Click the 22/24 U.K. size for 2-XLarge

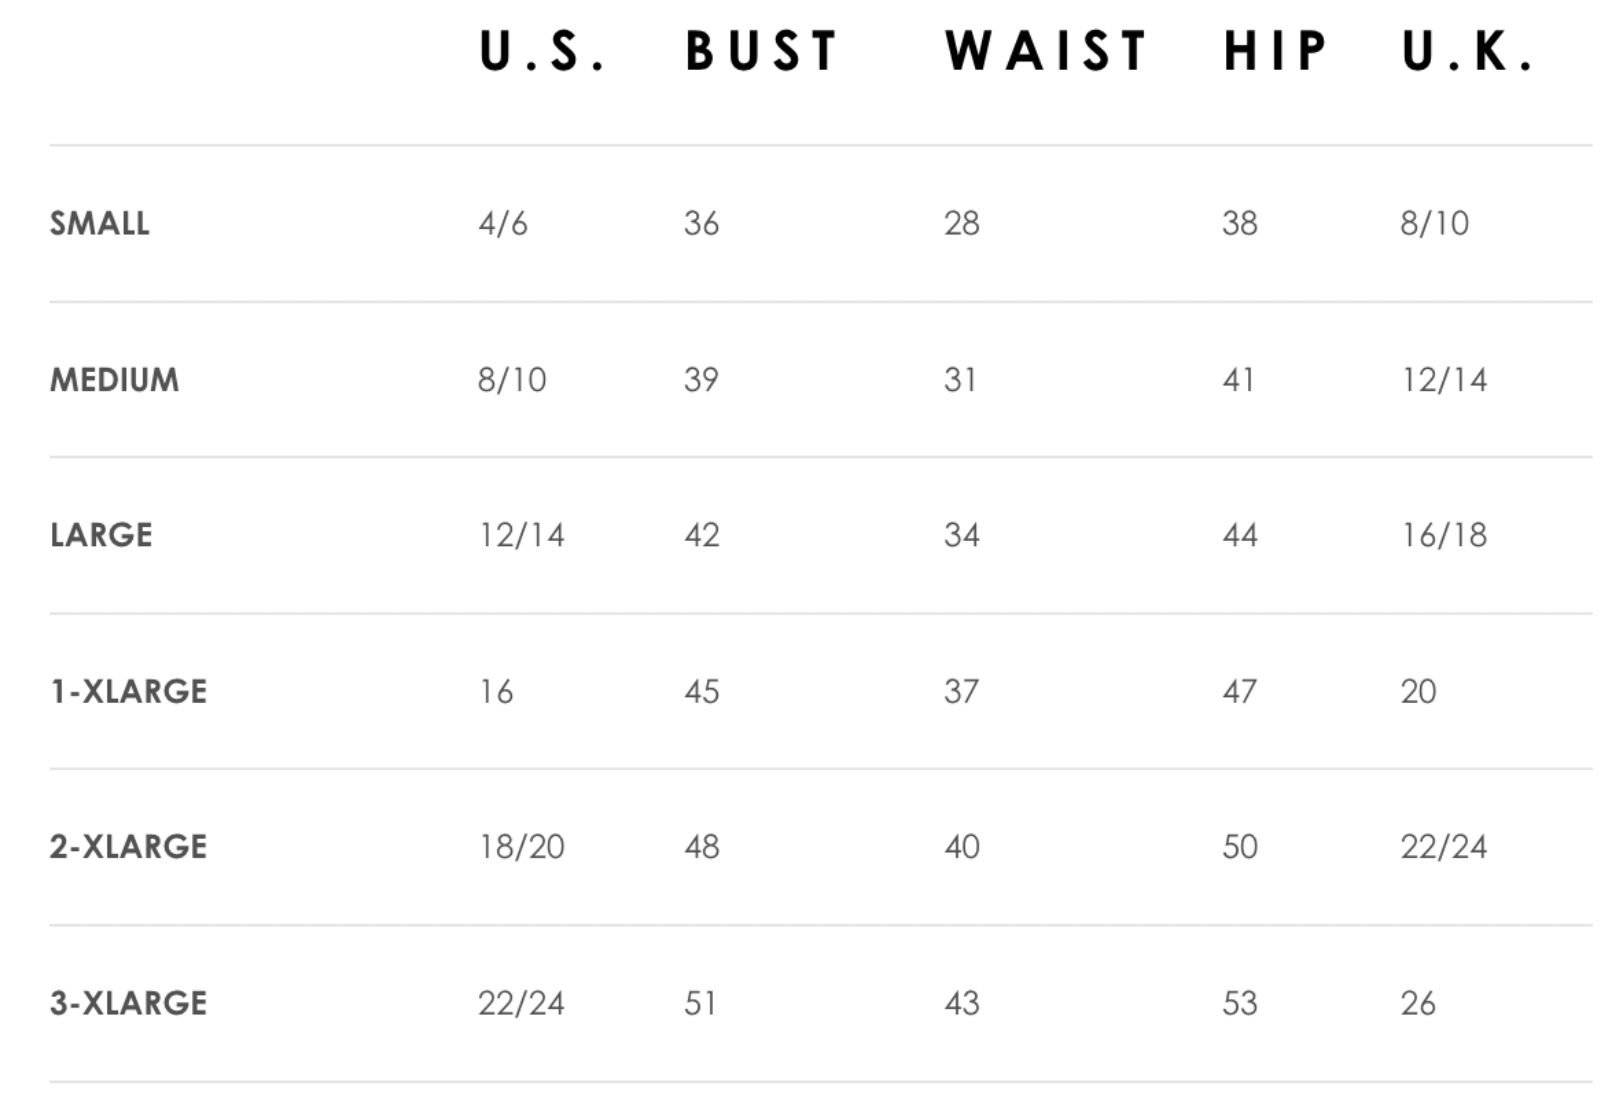(x=1444, y=847)
